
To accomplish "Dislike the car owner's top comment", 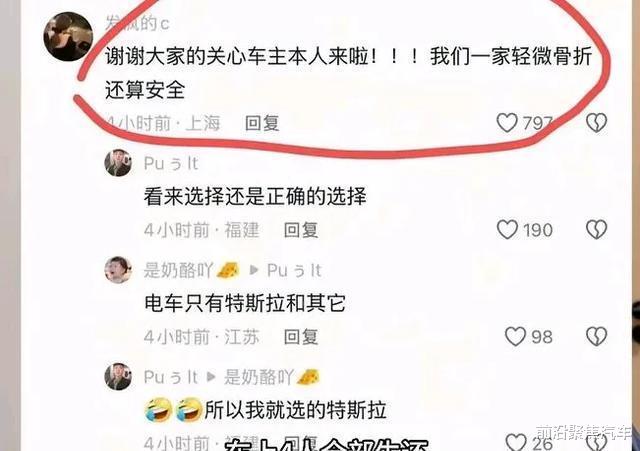I will (x=596, y=123).
